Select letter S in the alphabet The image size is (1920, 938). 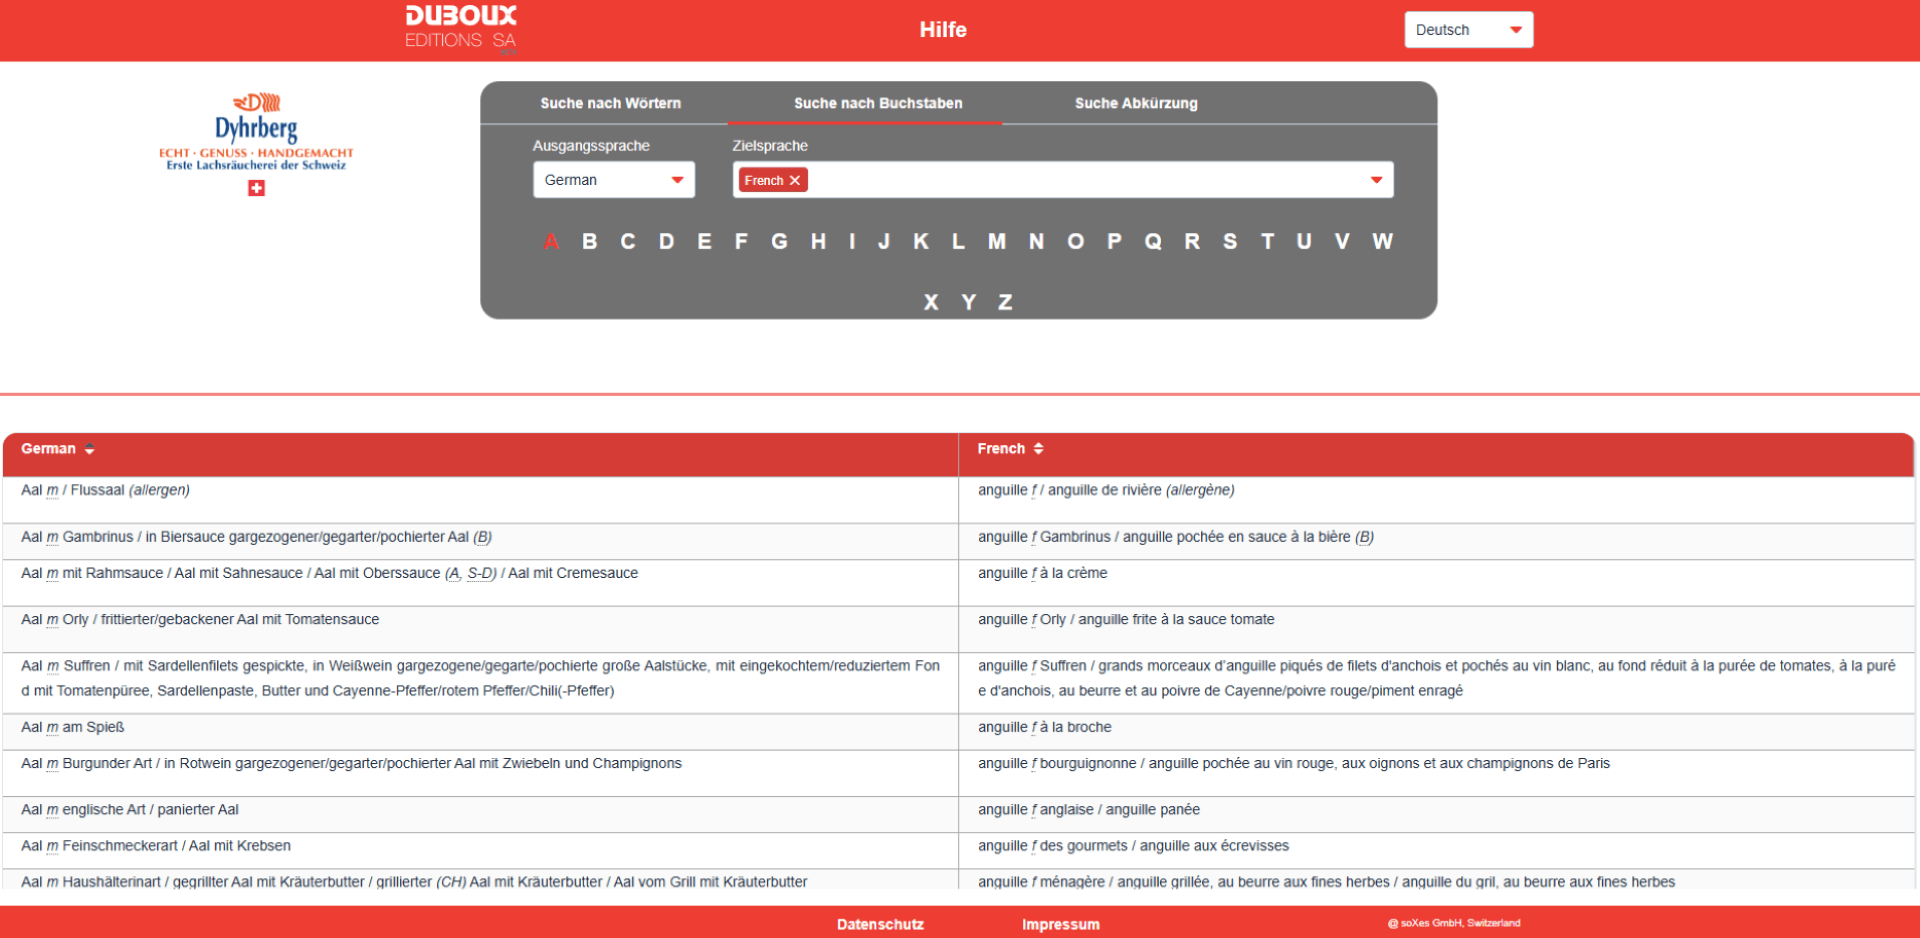(1229, 241)
